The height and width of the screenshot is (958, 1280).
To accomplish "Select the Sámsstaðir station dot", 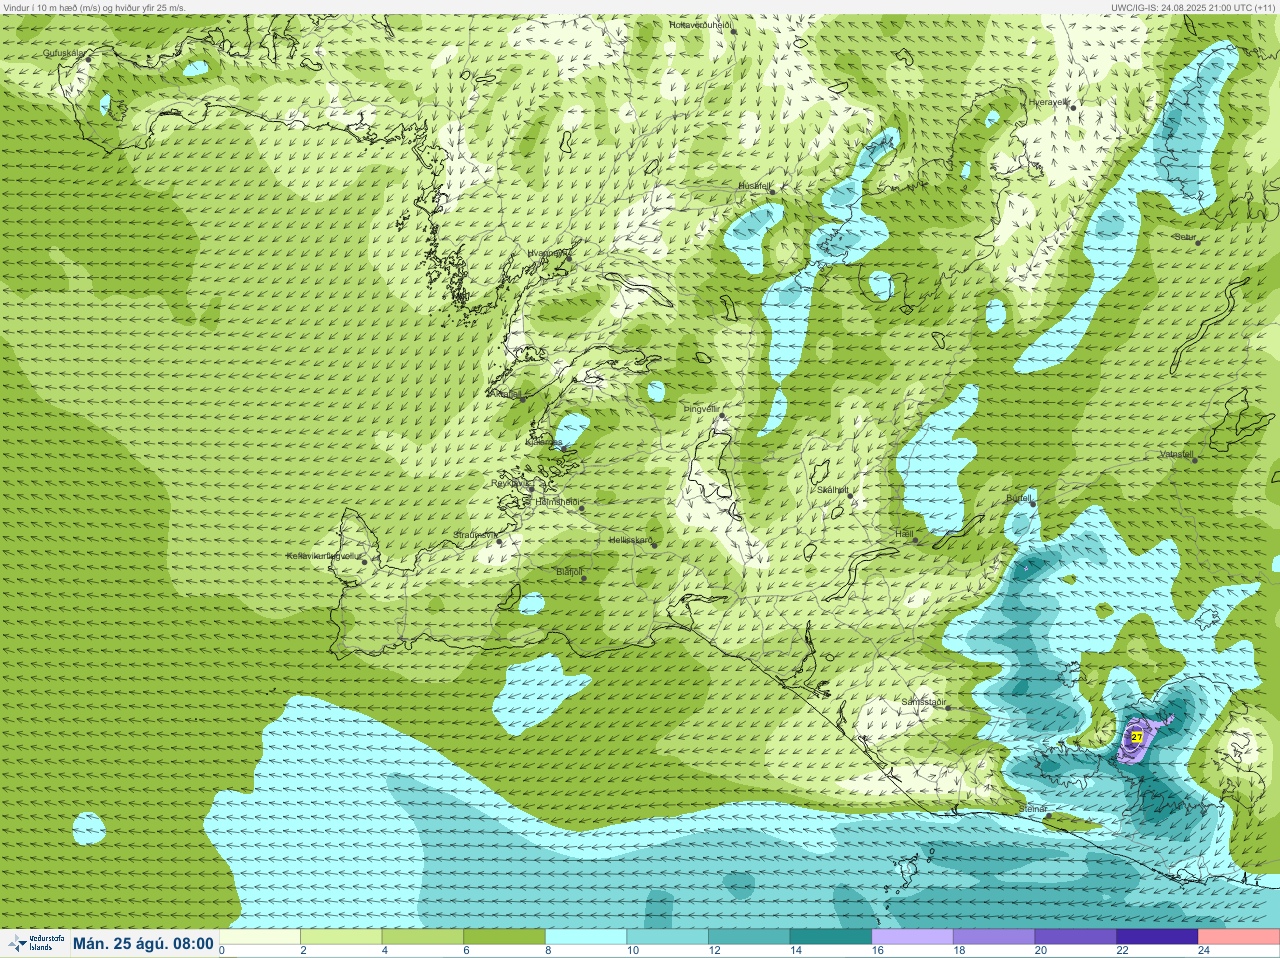I will click(949, 708).
